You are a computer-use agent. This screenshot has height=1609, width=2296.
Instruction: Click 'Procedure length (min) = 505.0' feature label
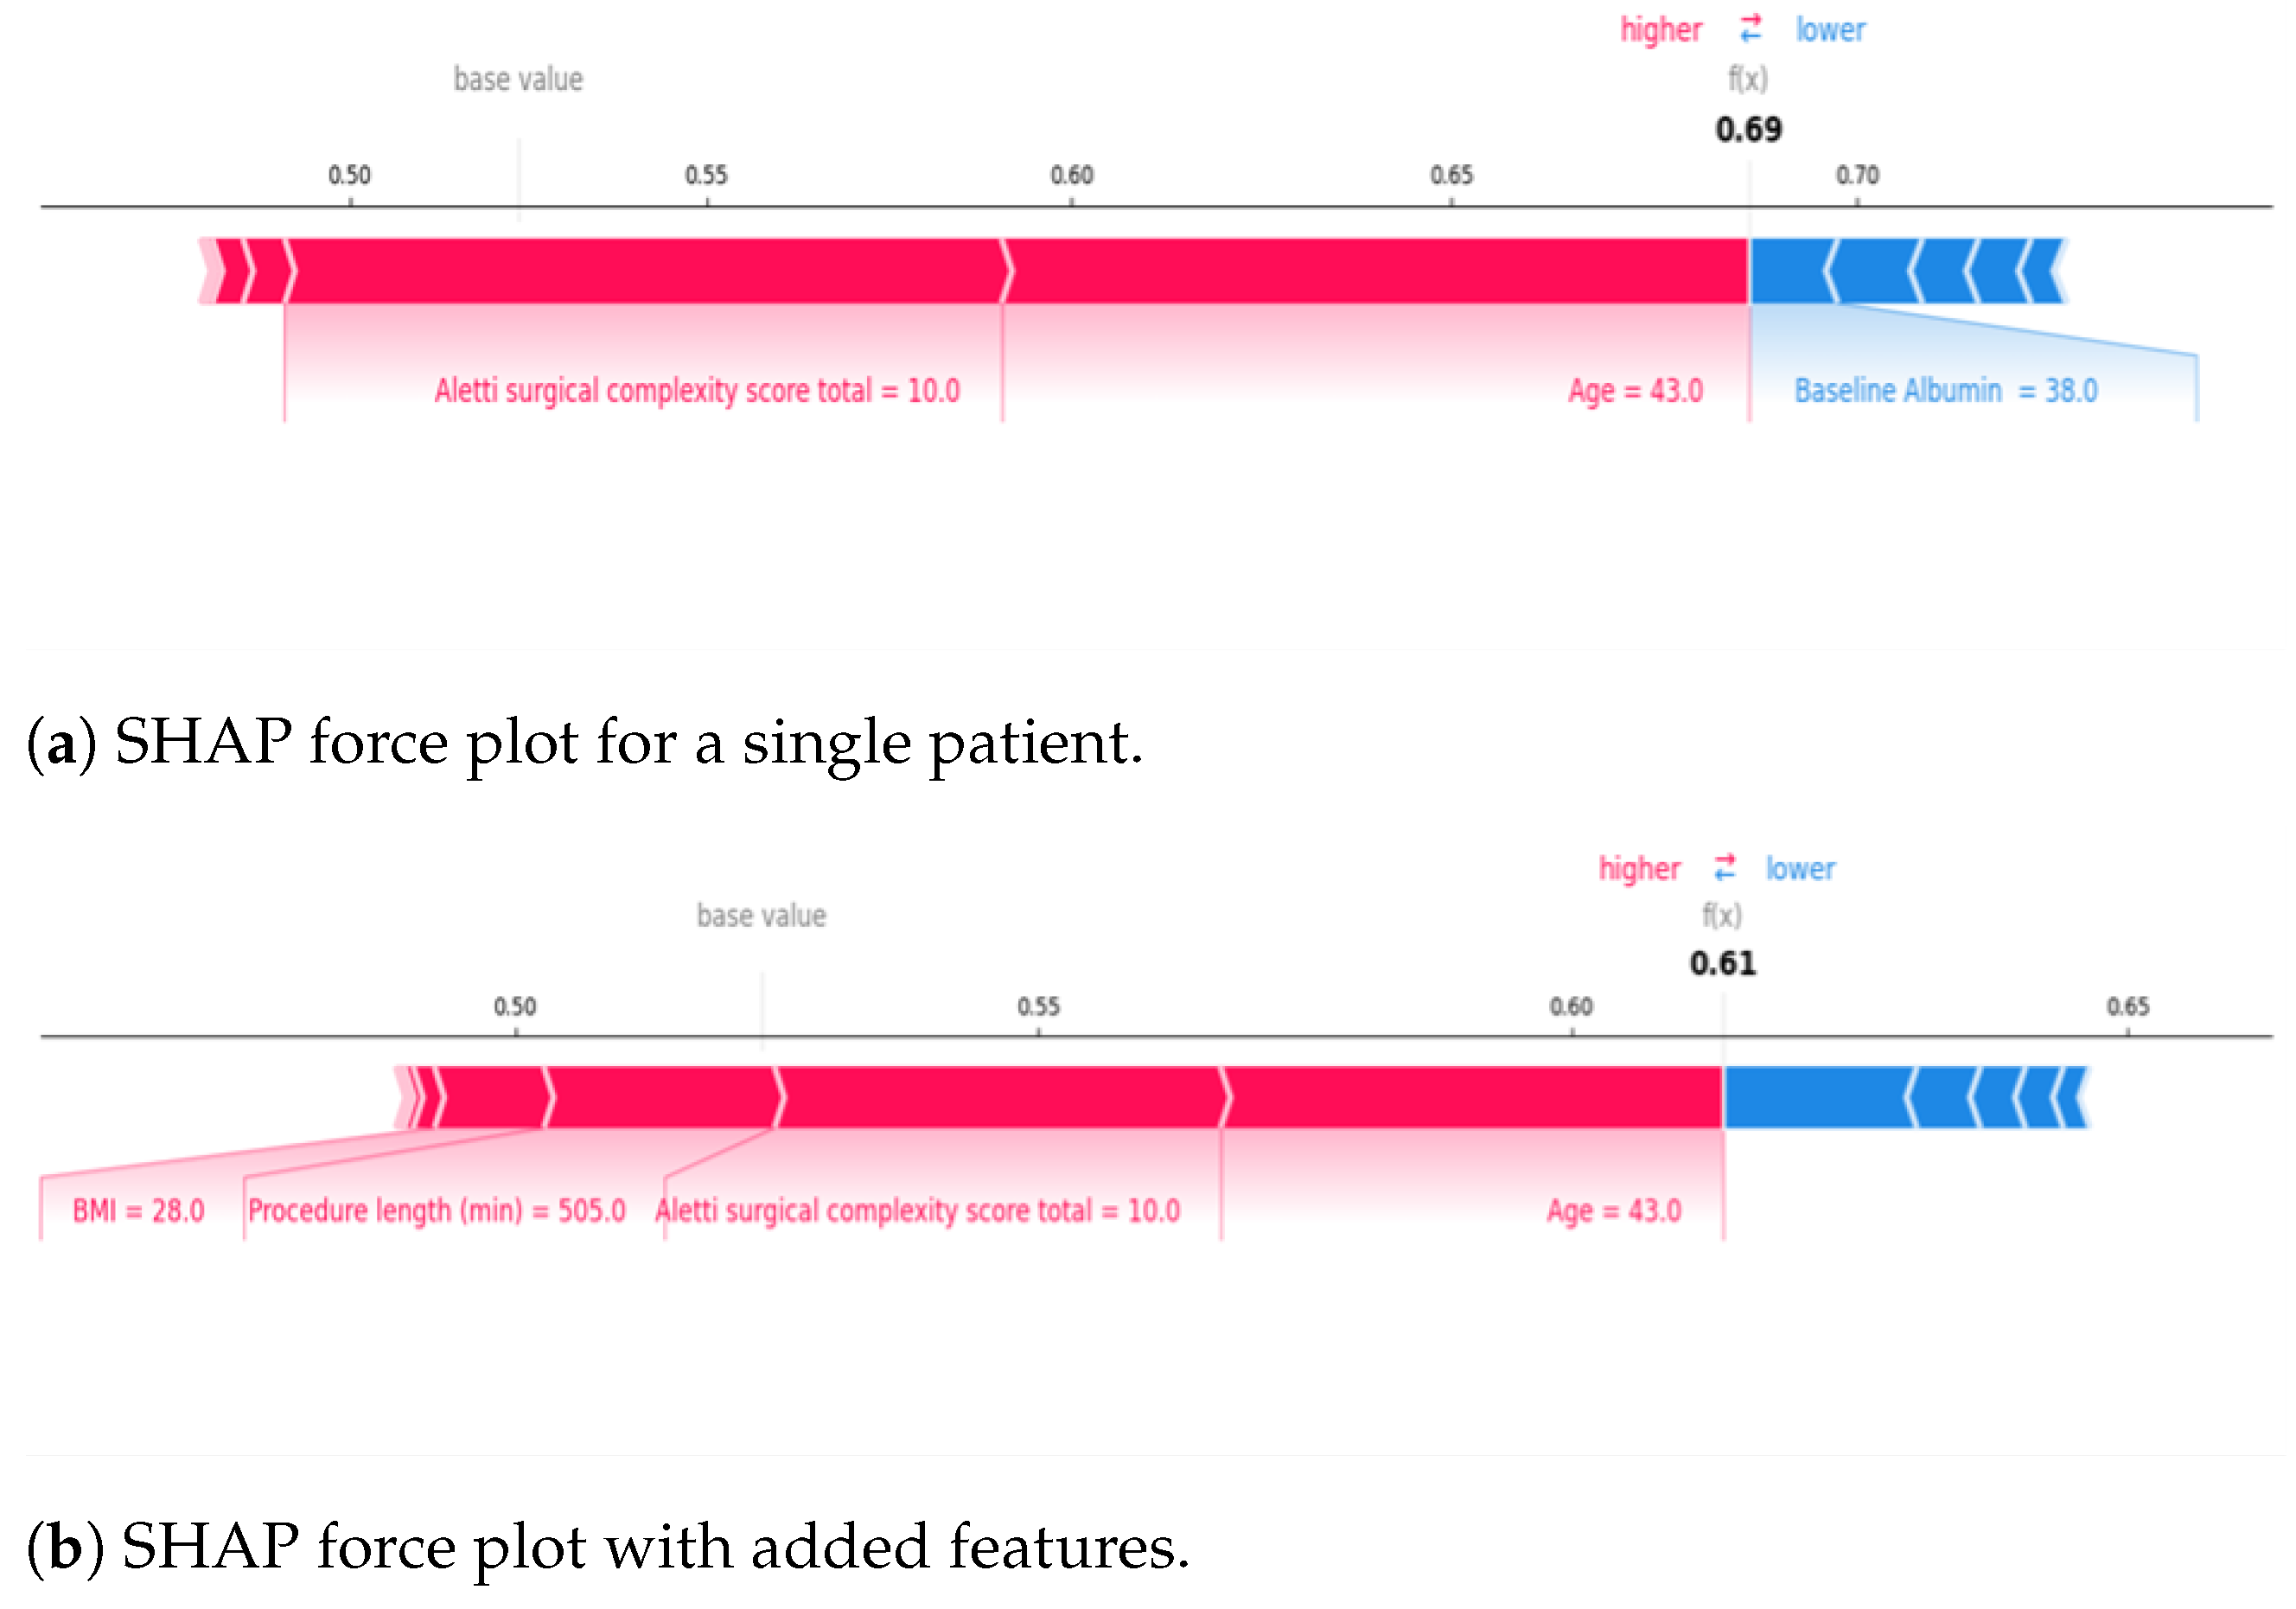pos(436,1211)
